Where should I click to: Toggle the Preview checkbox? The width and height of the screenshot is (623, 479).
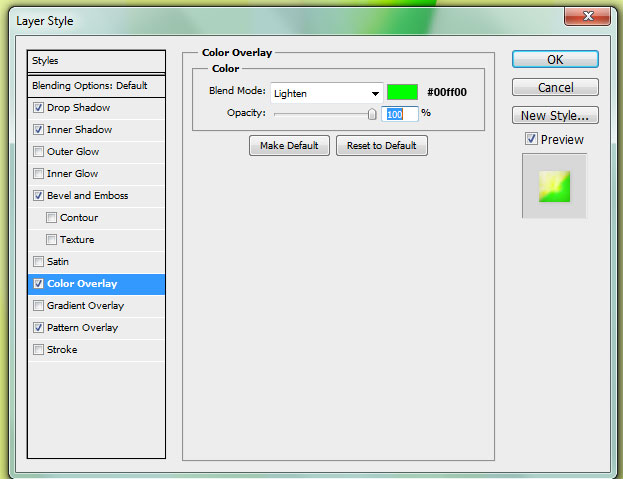click(x=531, y=140)
